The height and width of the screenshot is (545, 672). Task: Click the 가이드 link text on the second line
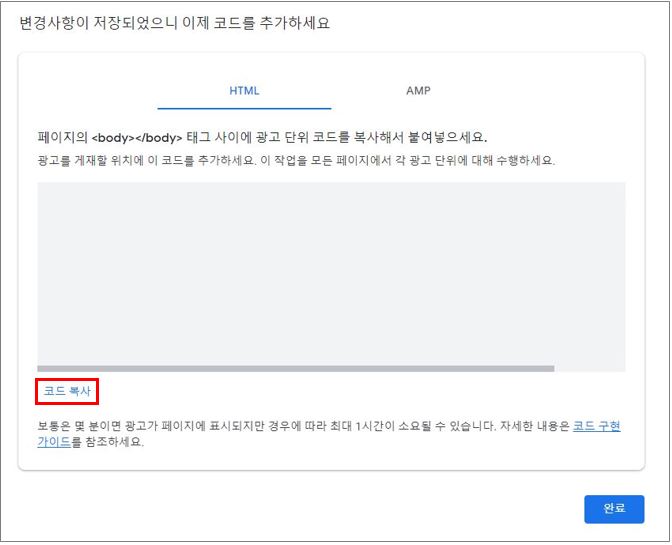point(54,442)
